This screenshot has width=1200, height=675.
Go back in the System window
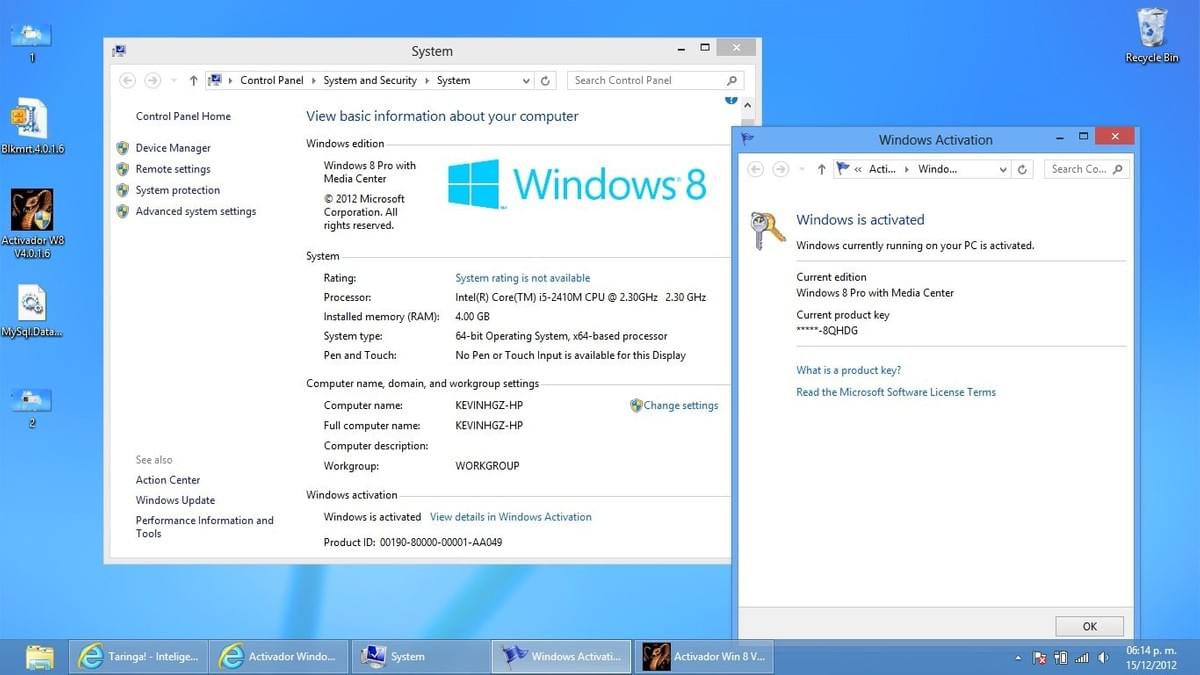tap(127, 80)
